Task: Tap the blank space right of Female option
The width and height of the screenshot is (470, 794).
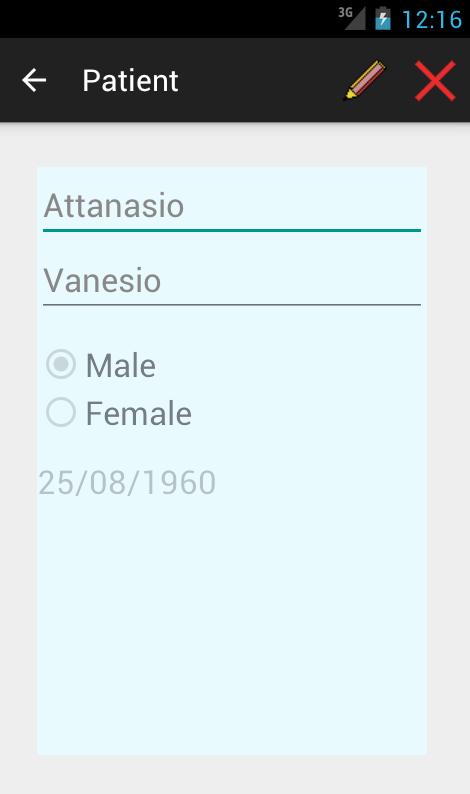Action: (x=309, y=412)
